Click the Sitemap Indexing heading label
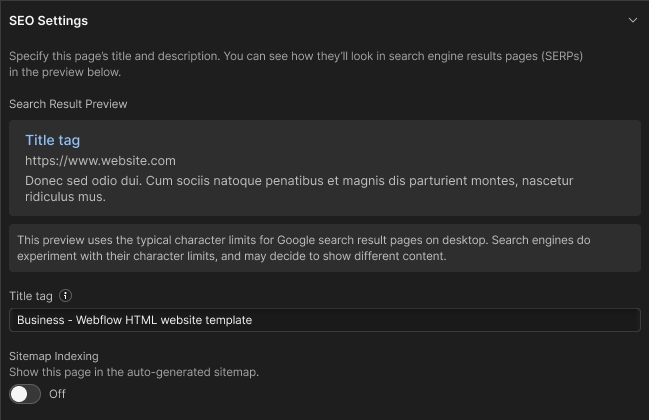This screenshot has height=420, width=657. tap(53, 356)
